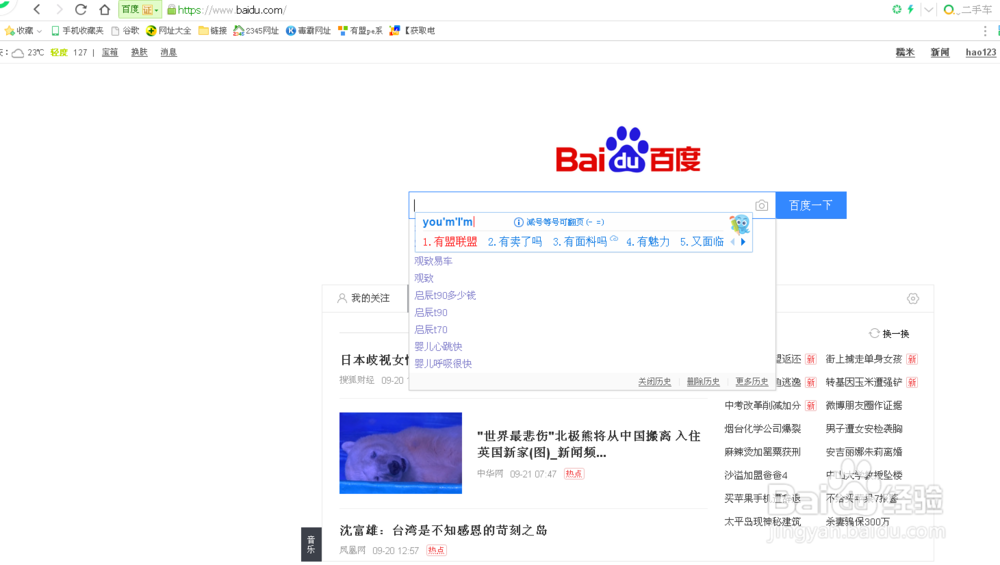Open 手机收藏夹 bookmark
This screenshot has height=565, width=1000.
point(77,31)
